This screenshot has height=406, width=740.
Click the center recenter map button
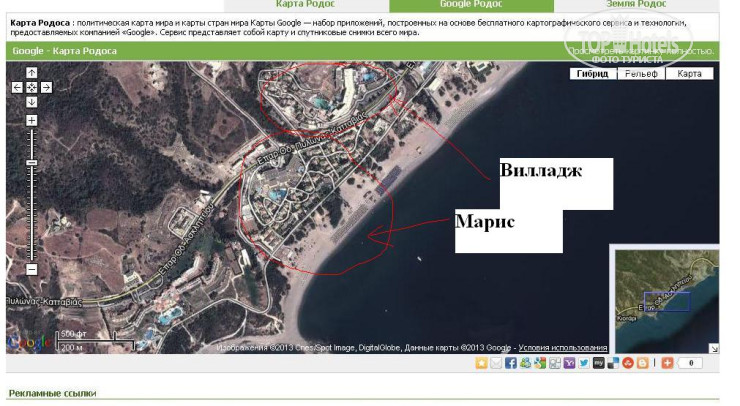tap(32, 87)
